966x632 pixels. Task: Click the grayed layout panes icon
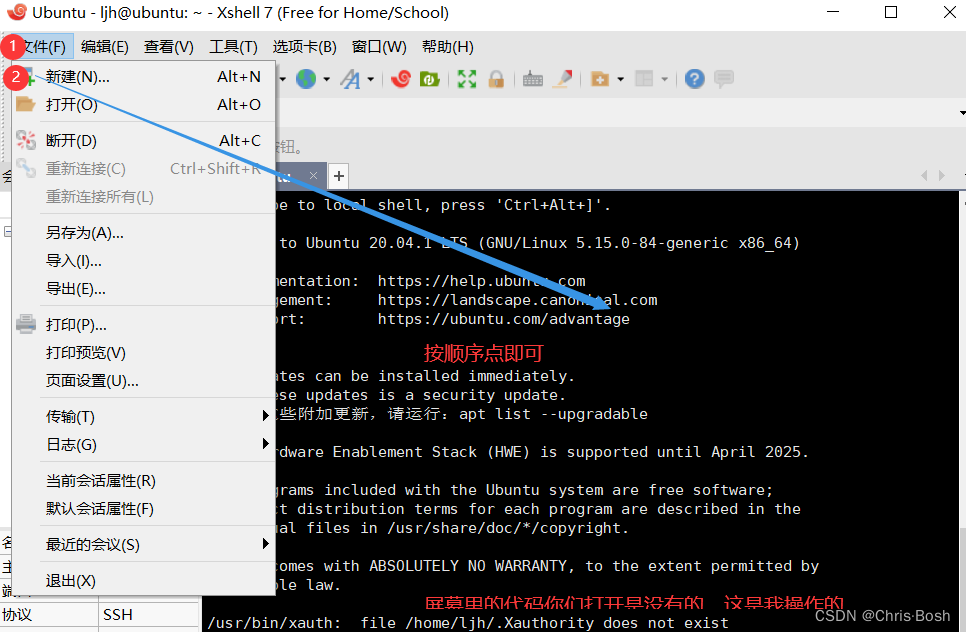tap(644, 79)
